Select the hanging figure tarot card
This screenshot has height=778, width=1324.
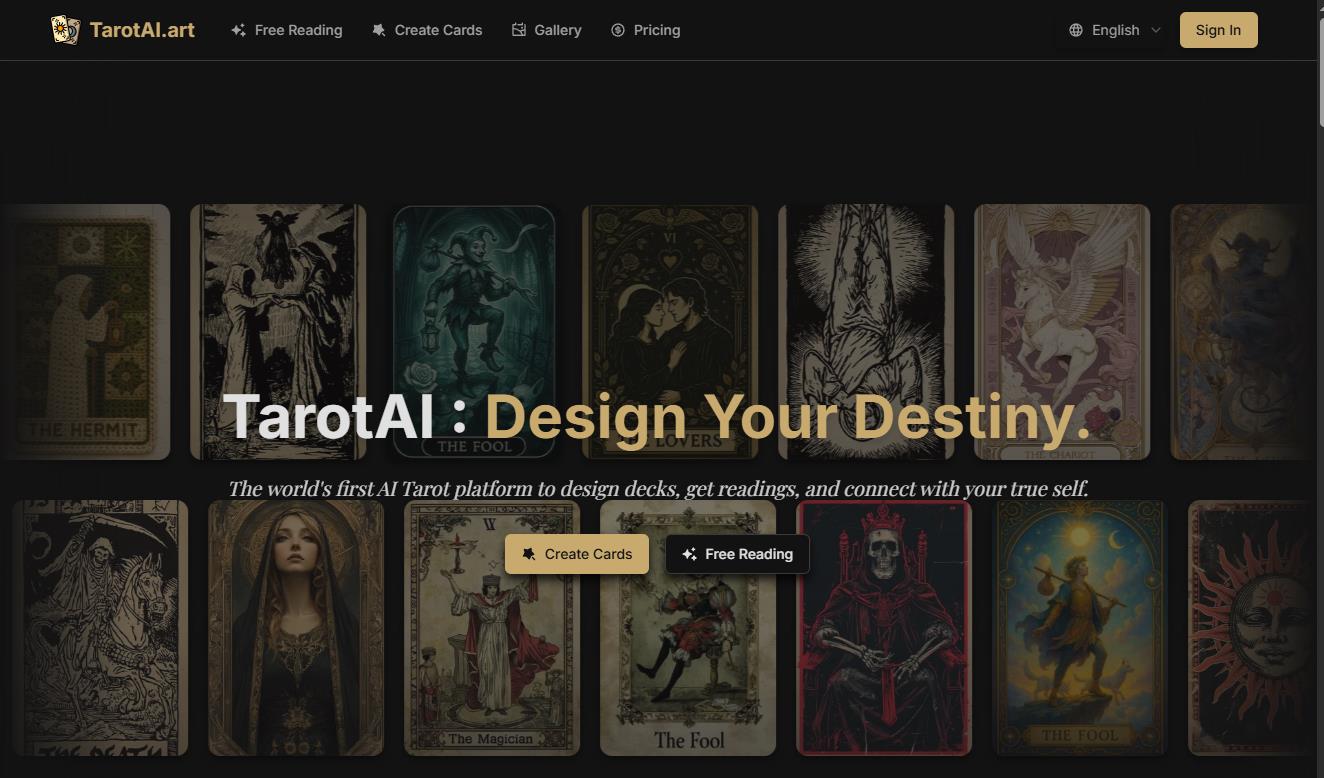coord(866,332)
